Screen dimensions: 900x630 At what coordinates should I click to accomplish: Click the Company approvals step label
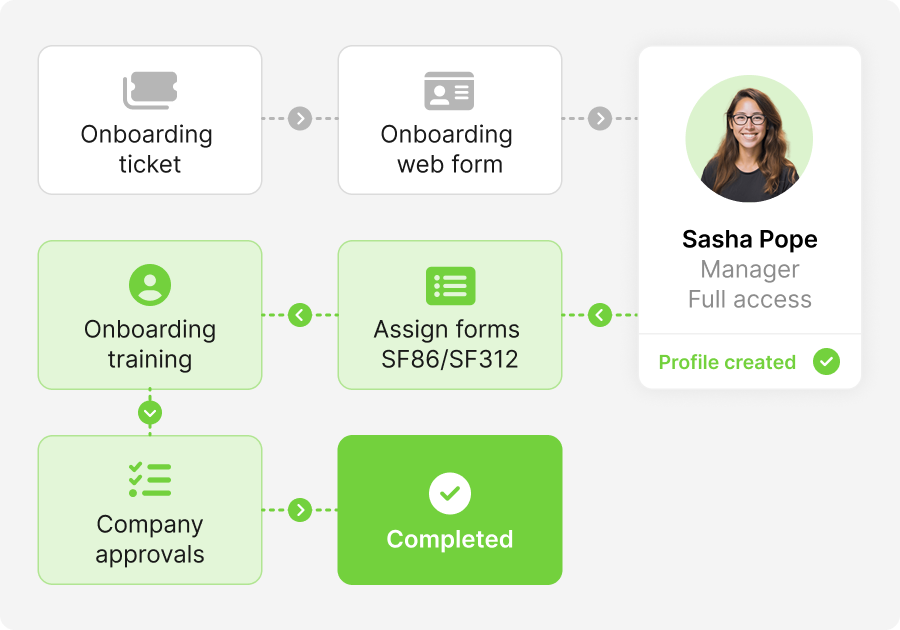150,539
